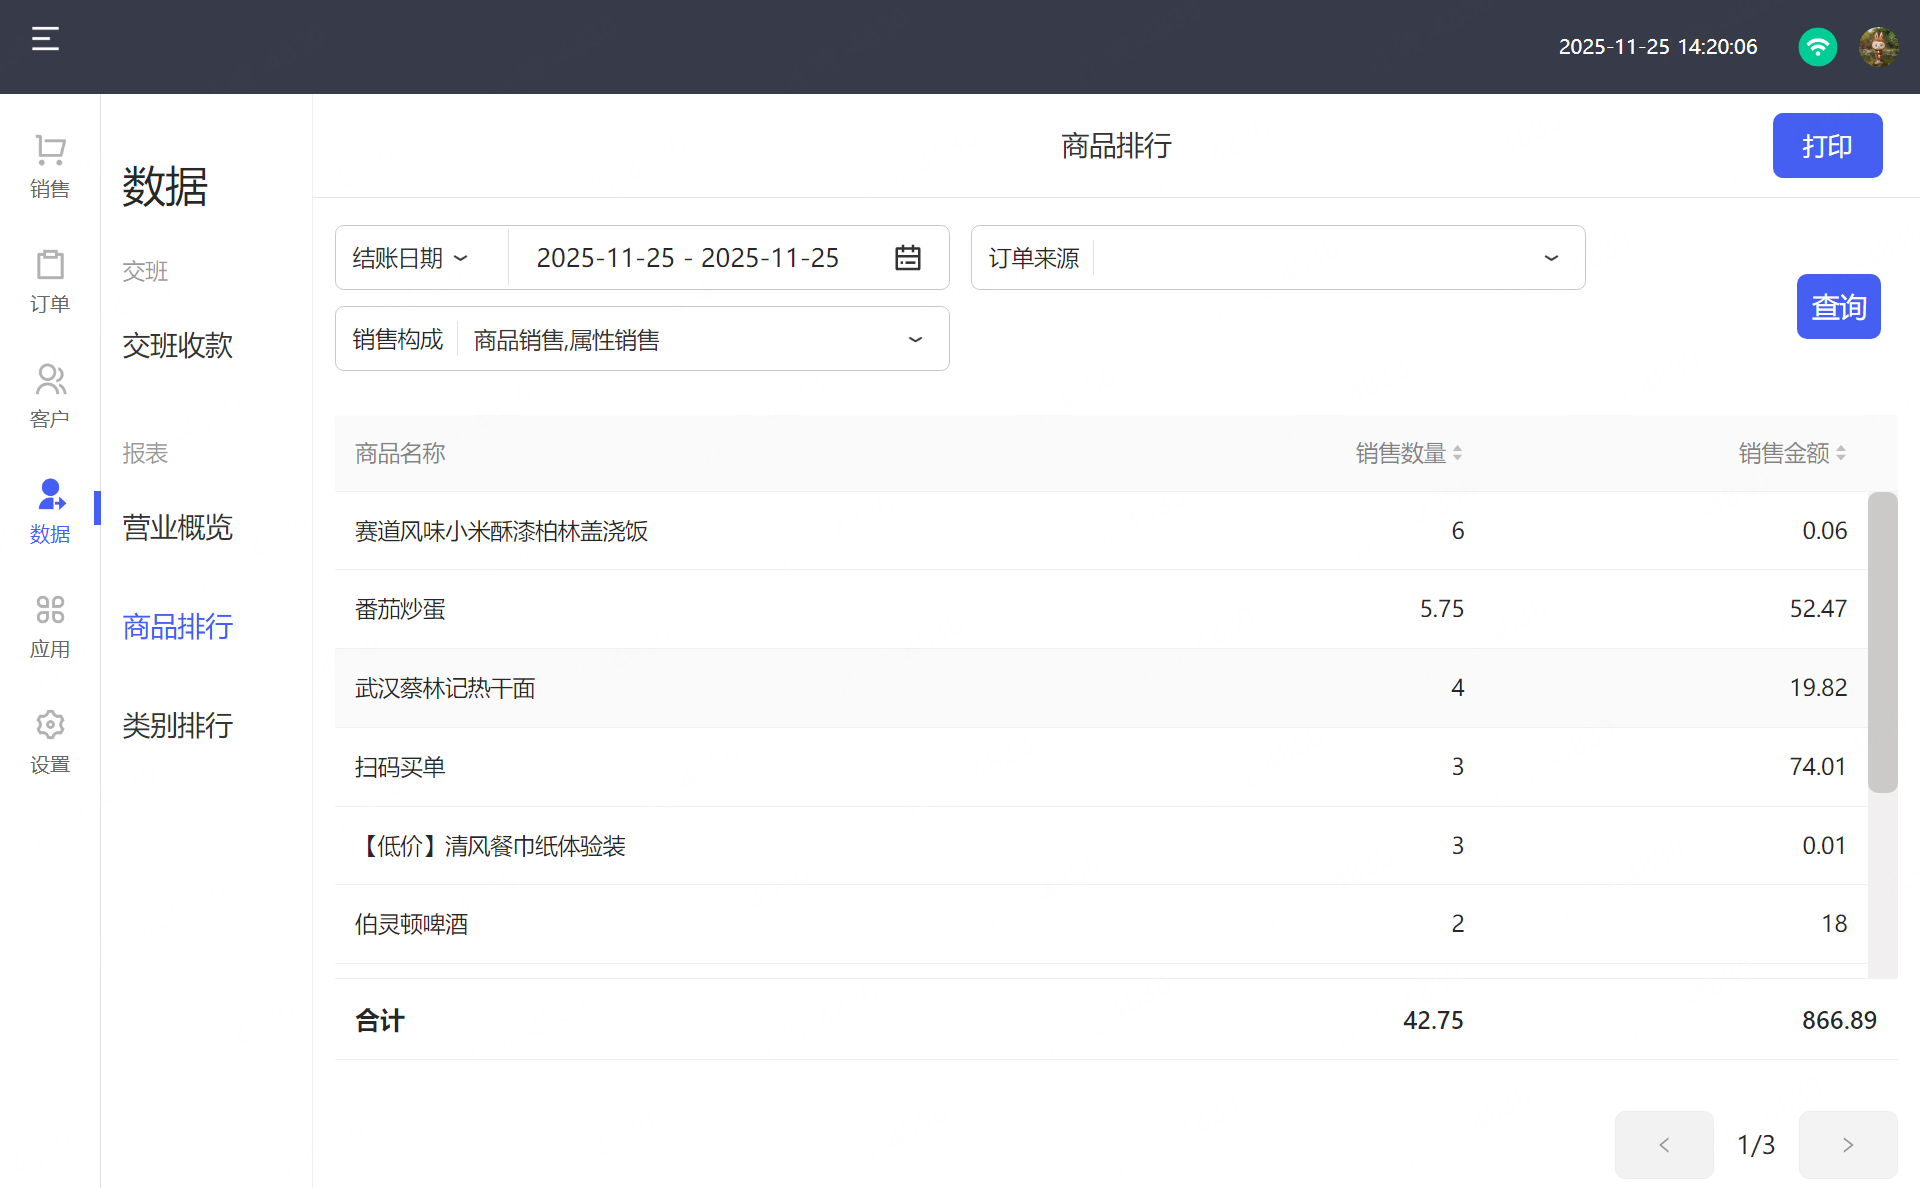
Task: Go to next page arrow
Action: pos(1847,1145)
